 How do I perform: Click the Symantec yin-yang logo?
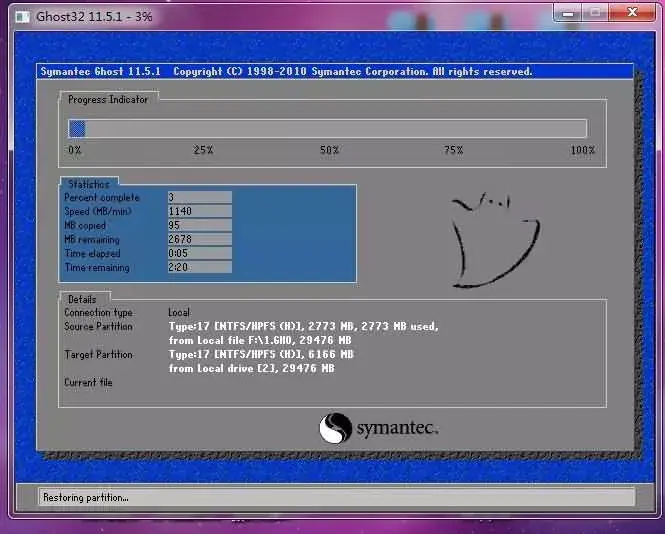[335, 428]
